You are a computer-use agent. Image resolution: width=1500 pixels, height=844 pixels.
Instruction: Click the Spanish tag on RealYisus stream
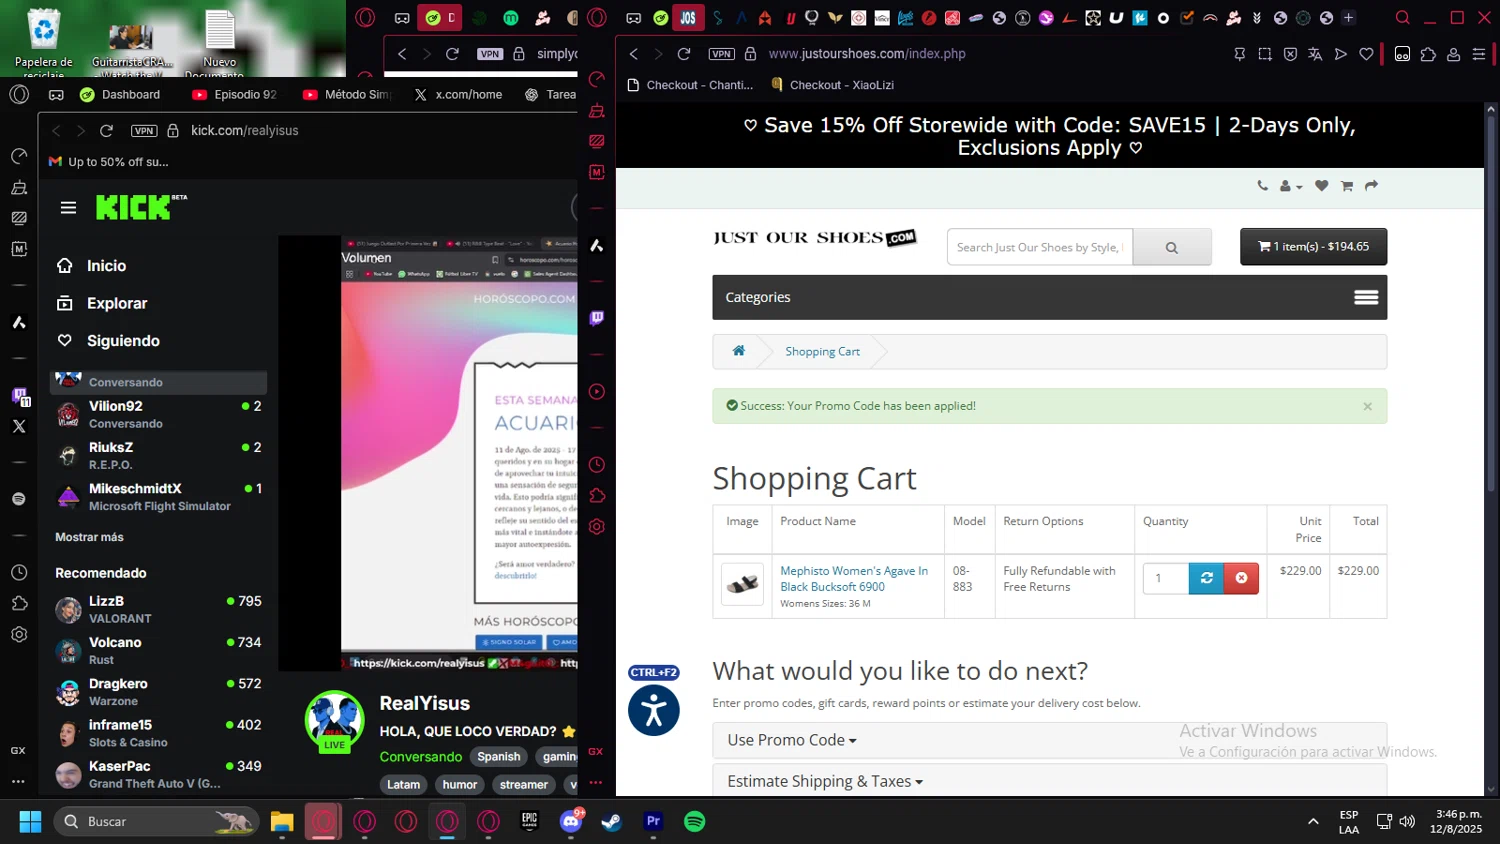pos(499,757)
